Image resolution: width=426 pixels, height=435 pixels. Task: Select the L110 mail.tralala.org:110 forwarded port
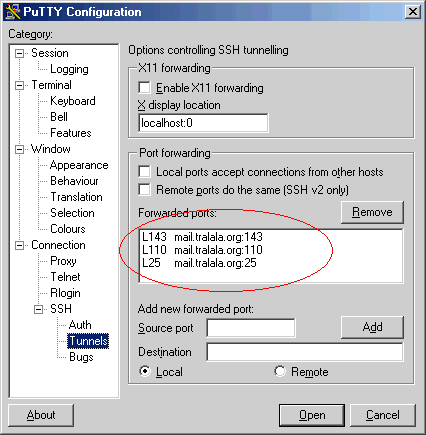coord(202,250)
